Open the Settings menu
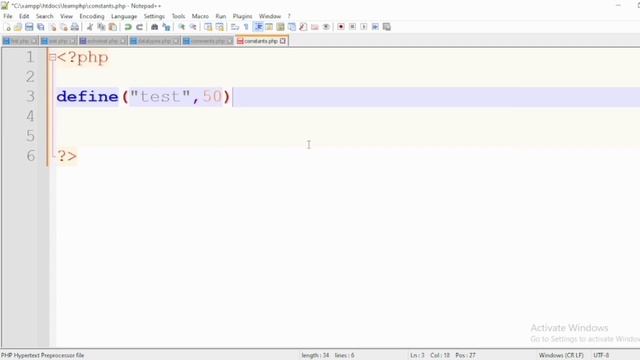 (154, 16)
